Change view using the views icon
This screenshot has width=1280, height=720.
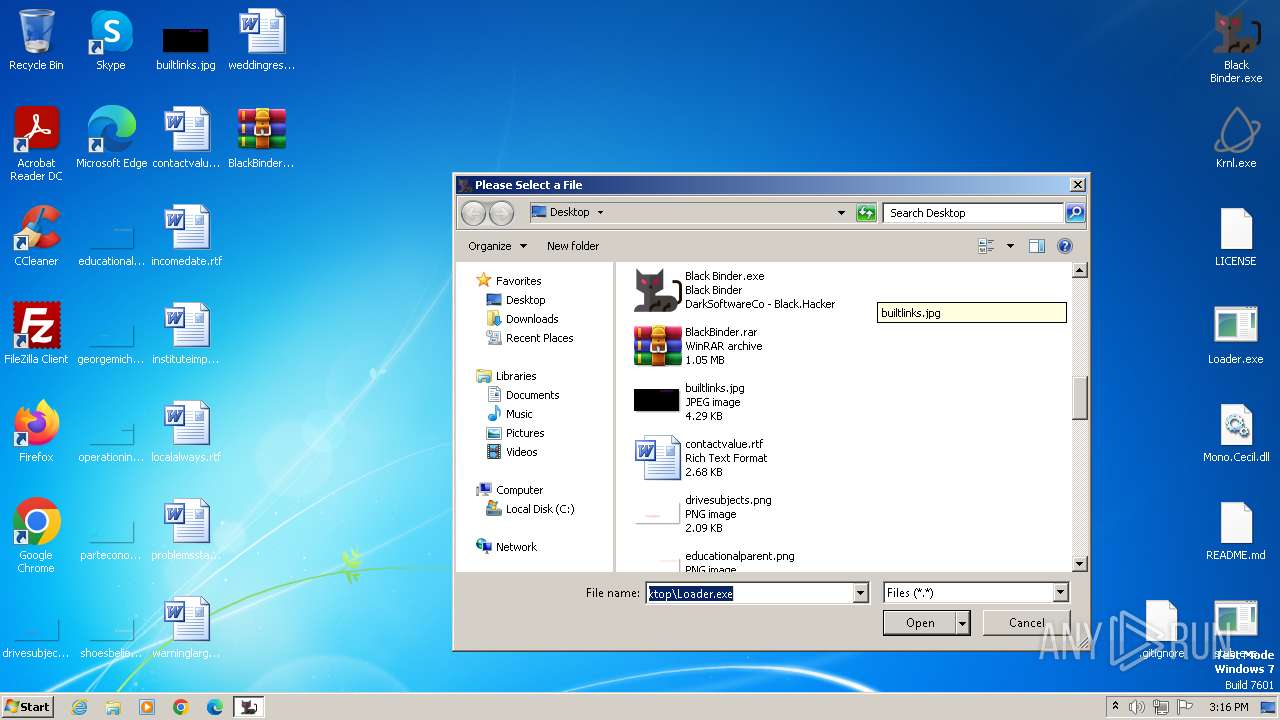pos(987,246)
